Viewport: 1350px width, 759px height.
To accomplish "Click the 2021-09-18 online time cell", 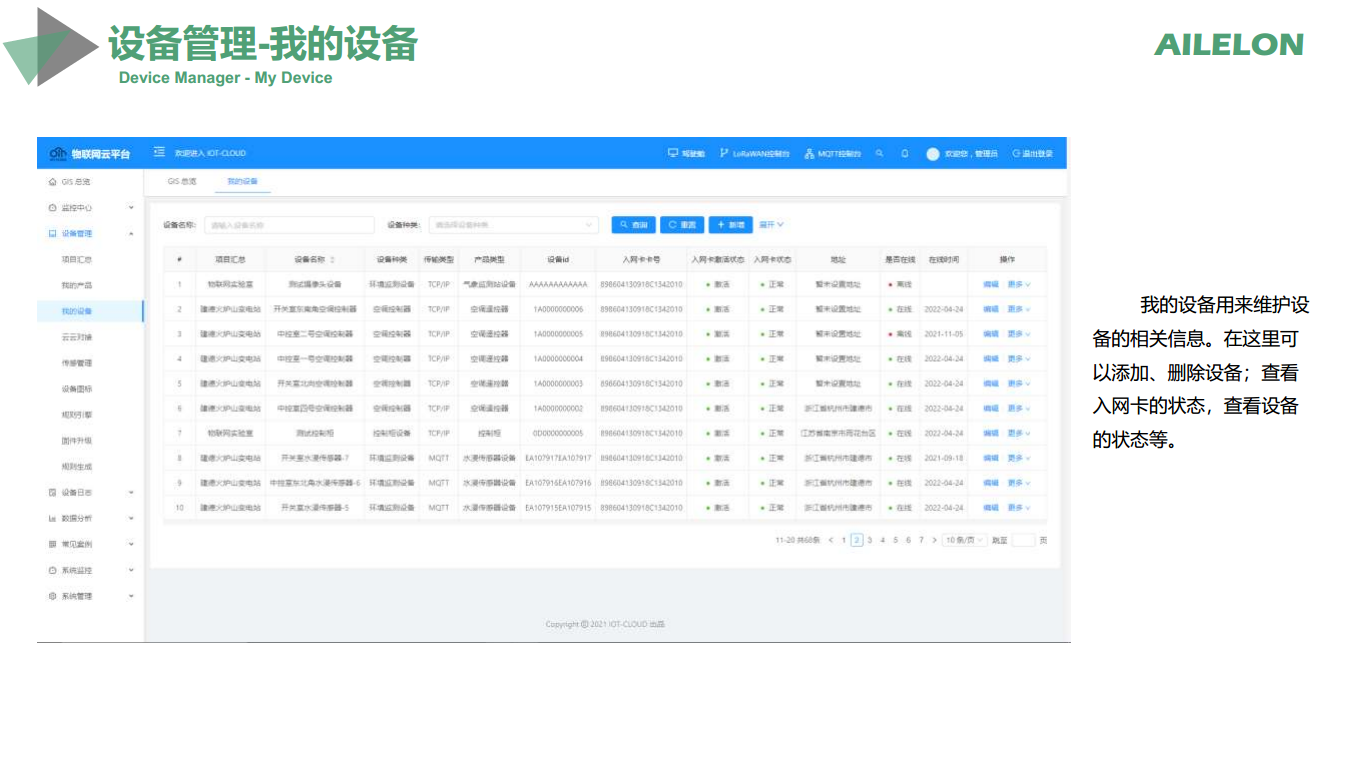I will coord(944,458).
